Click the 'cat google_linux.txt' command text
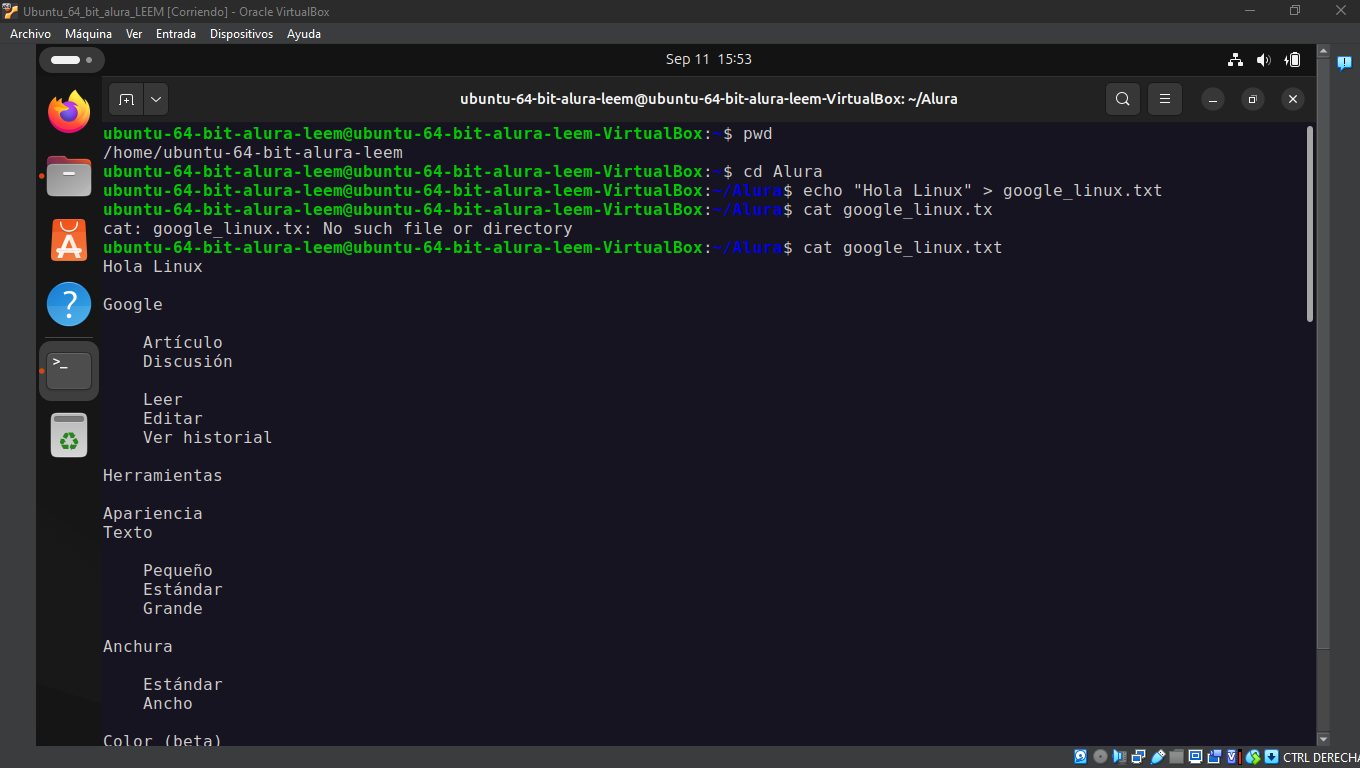Image resolution: width=1360 pixels, height=768 pixels. coord(902,248)
